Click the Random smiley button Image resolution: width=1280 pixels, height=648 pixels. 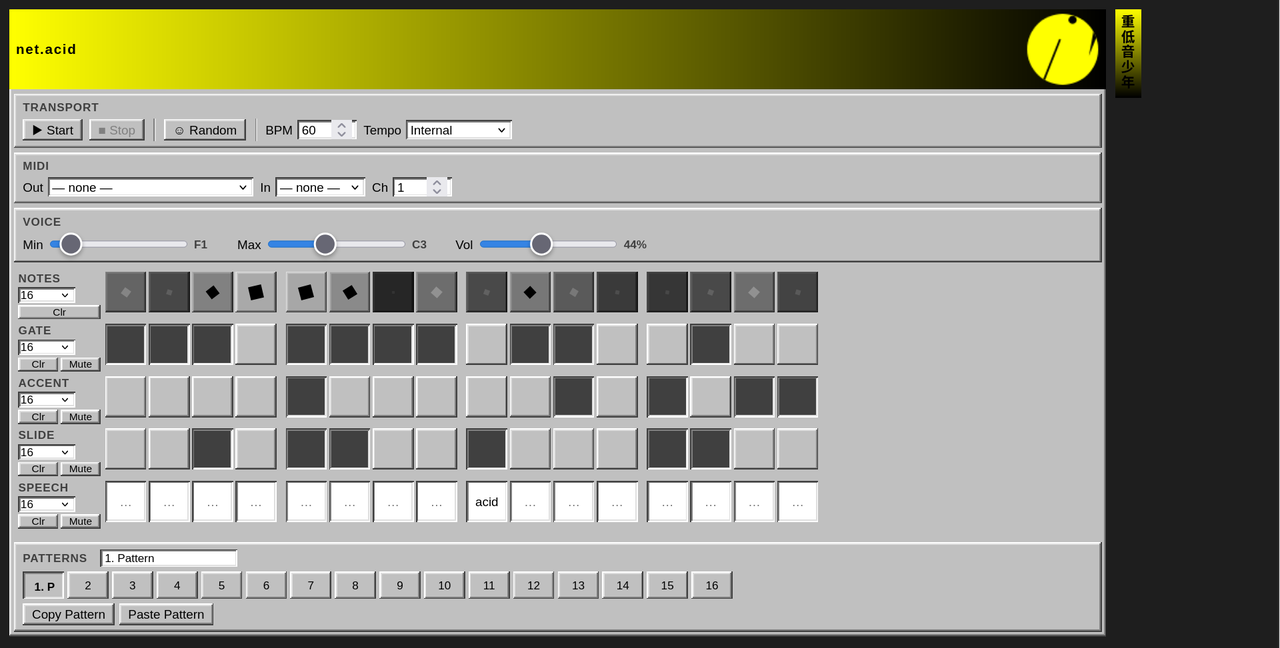[x=205, y=130]
